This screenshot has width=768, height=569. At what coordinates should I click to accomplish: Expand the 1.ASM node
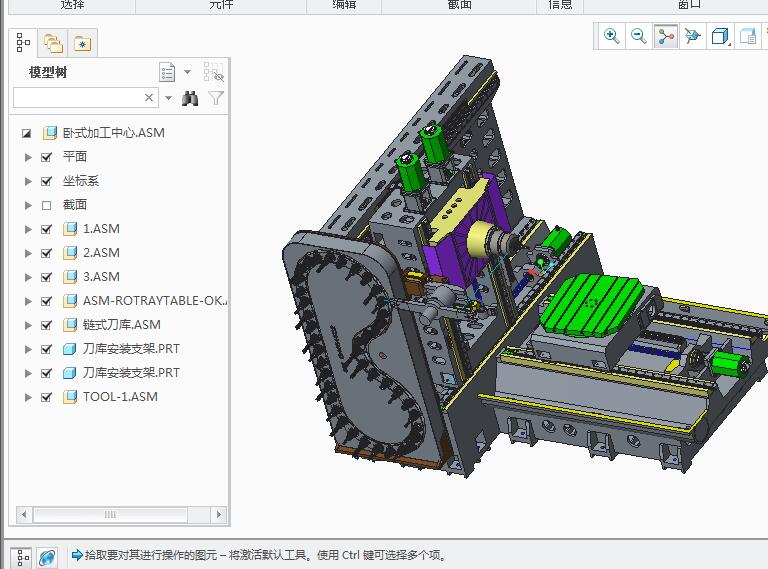coord(28,229)
